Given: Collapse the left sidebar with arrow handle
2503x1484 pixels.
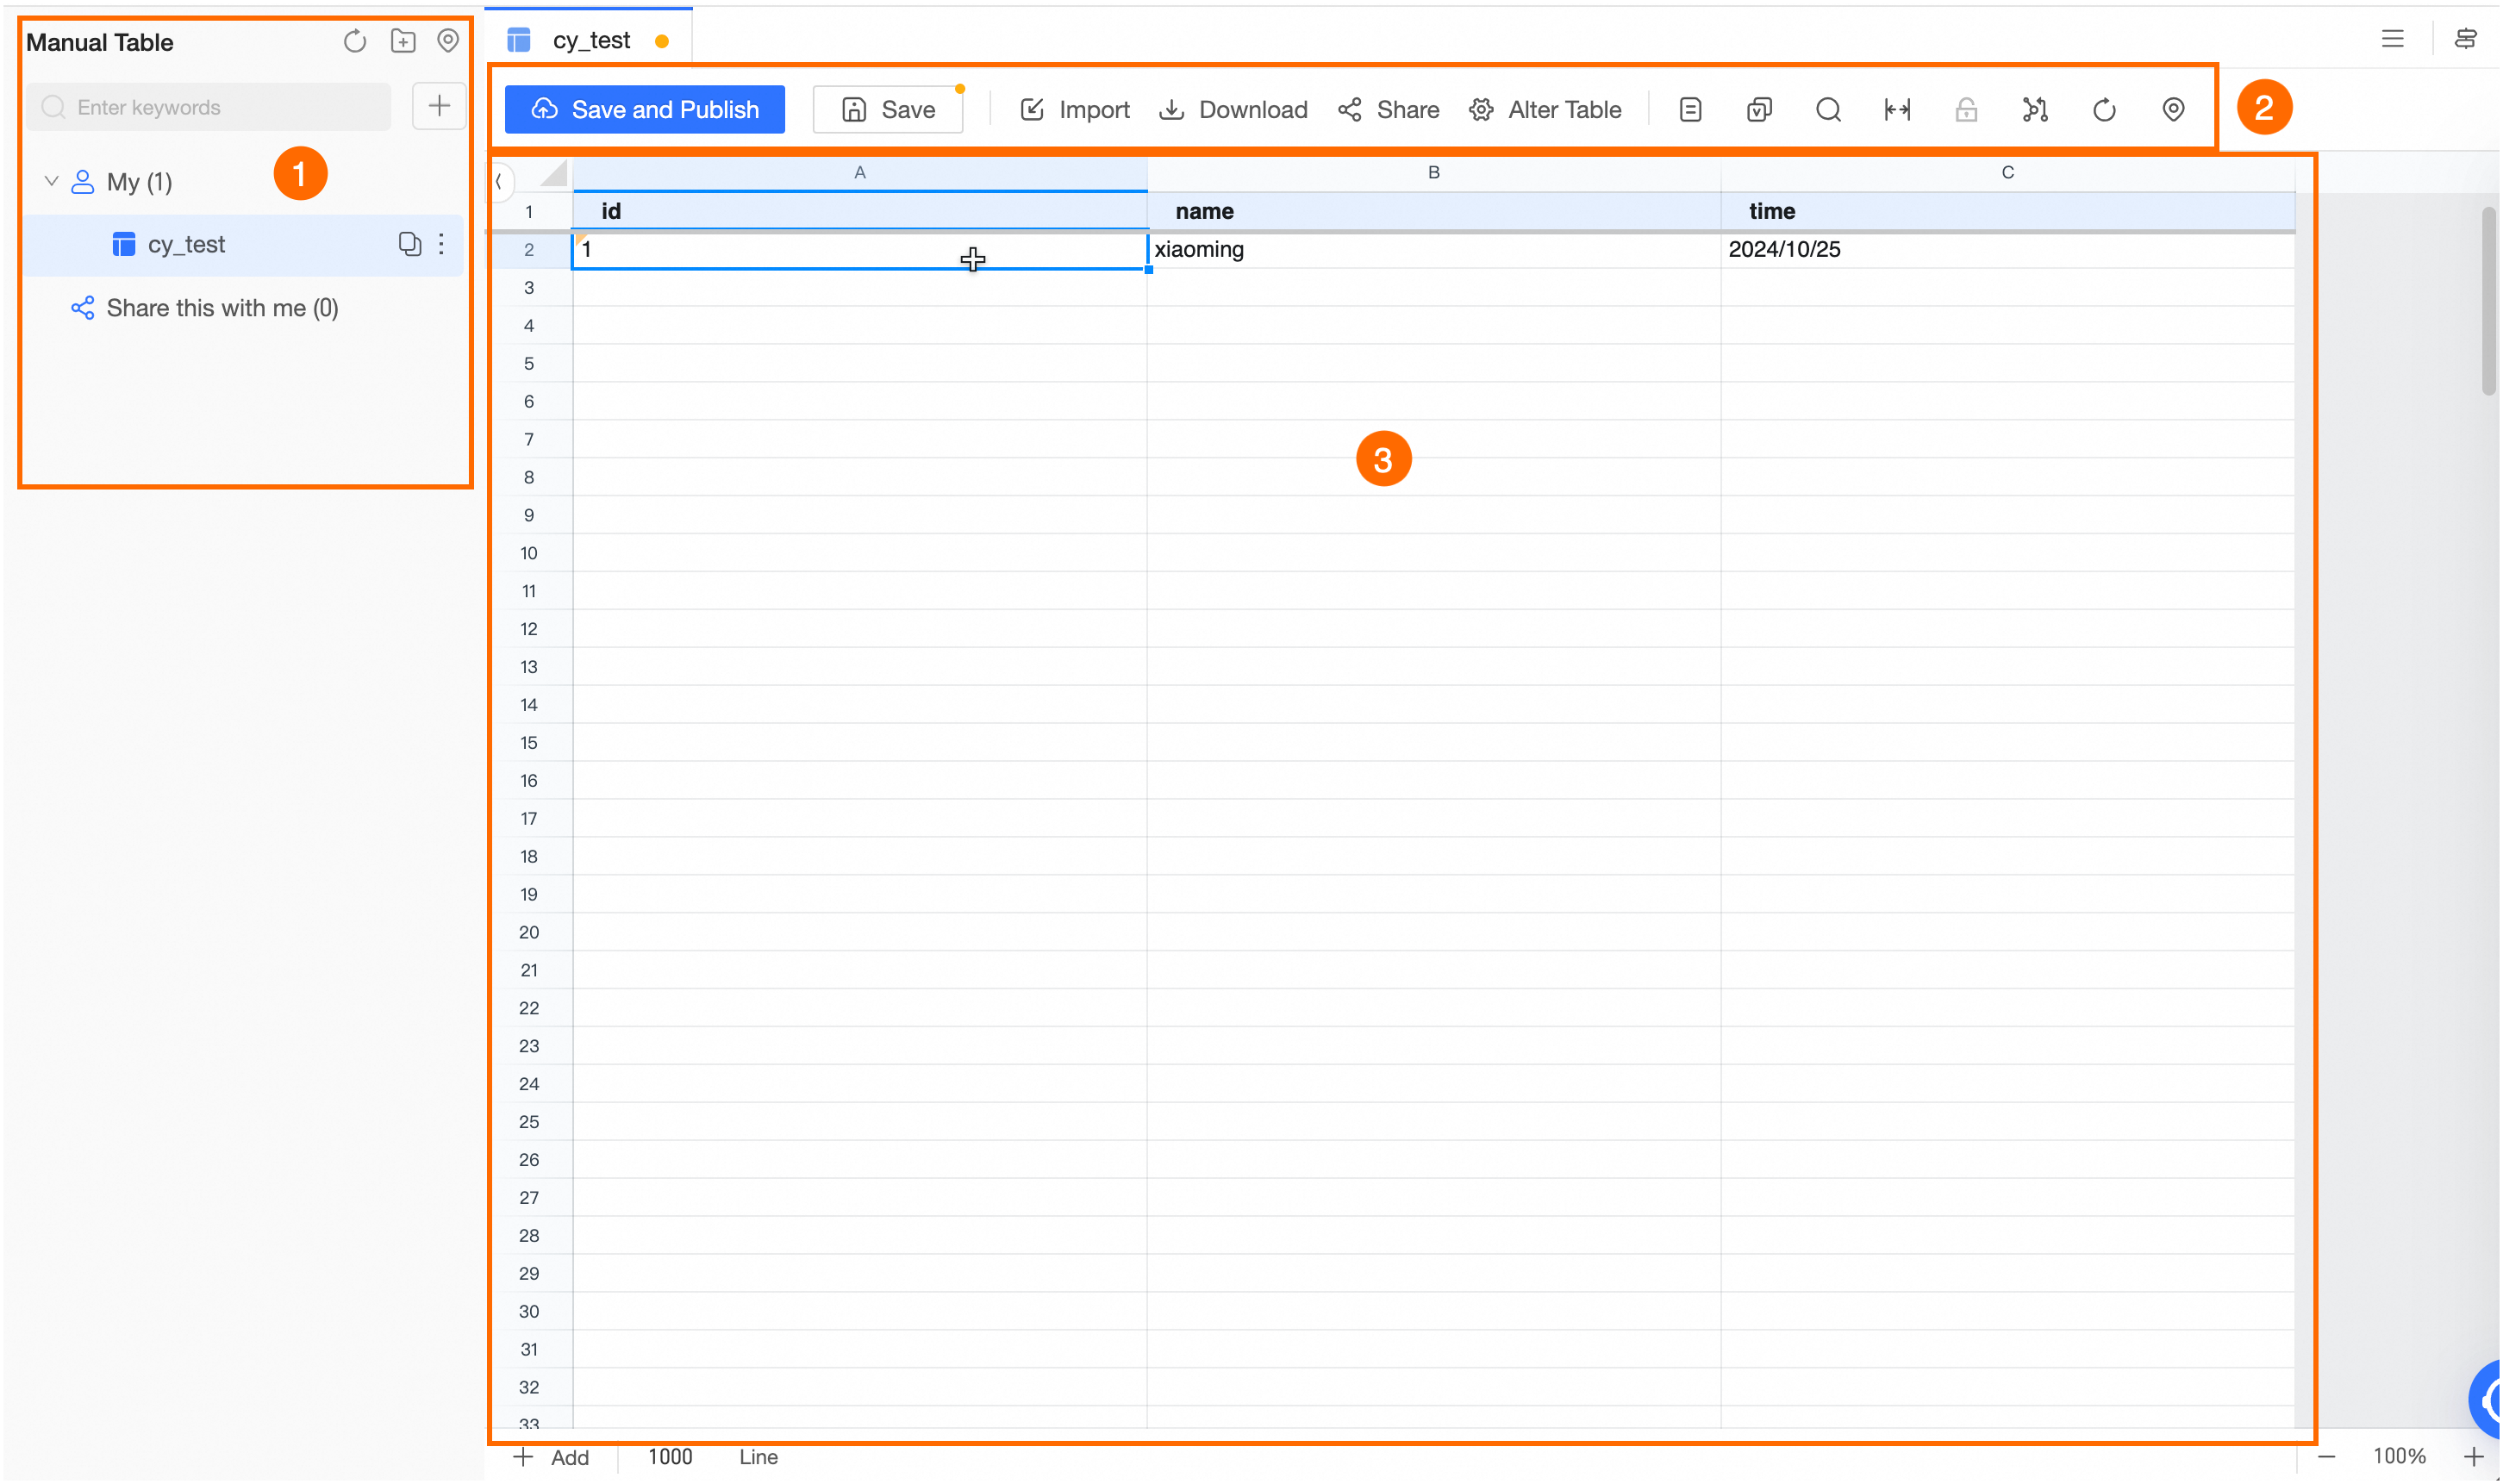Looking at the screenshot, I should click(499, 181).
